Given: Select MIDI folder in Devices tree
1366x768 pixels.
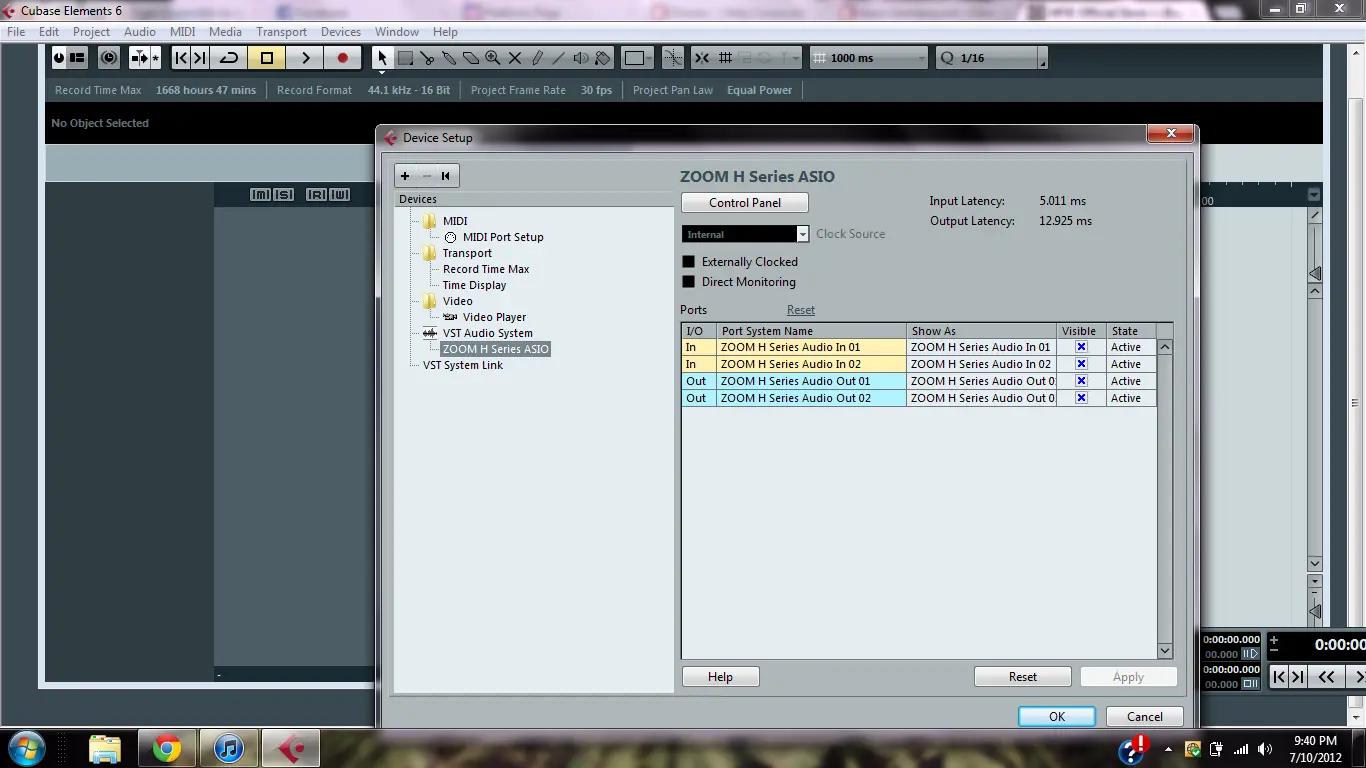Looking at the screenshot, I should (x=455, y=221).
